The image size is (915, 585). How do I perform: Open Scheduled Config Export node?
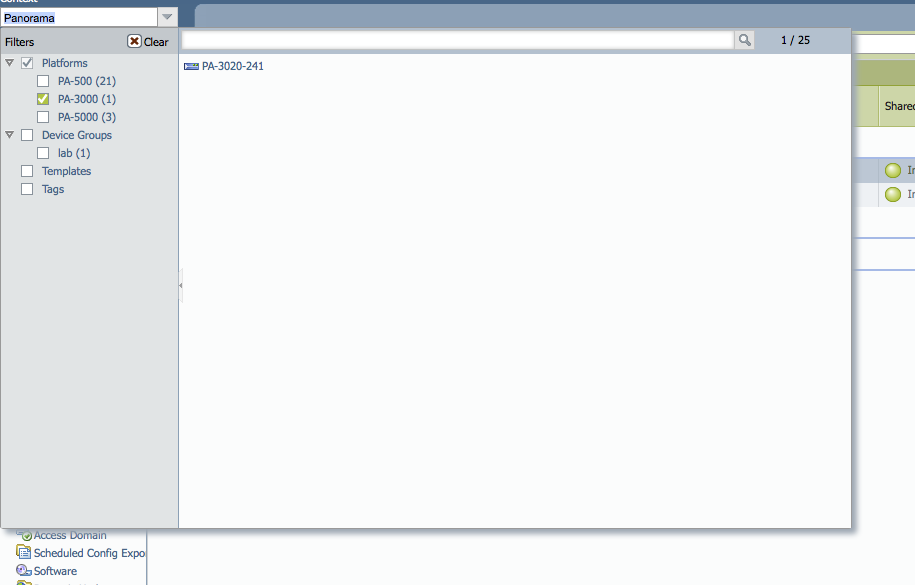click(x=89, y=553)
